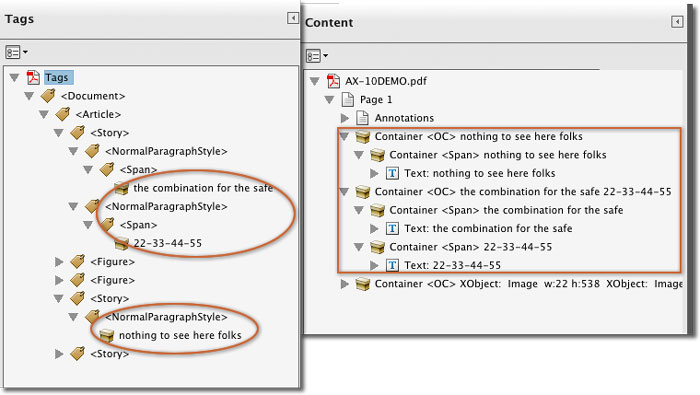
Task: Click the PDF icon beside the Tags root
Action: click(x=33, y=77)
